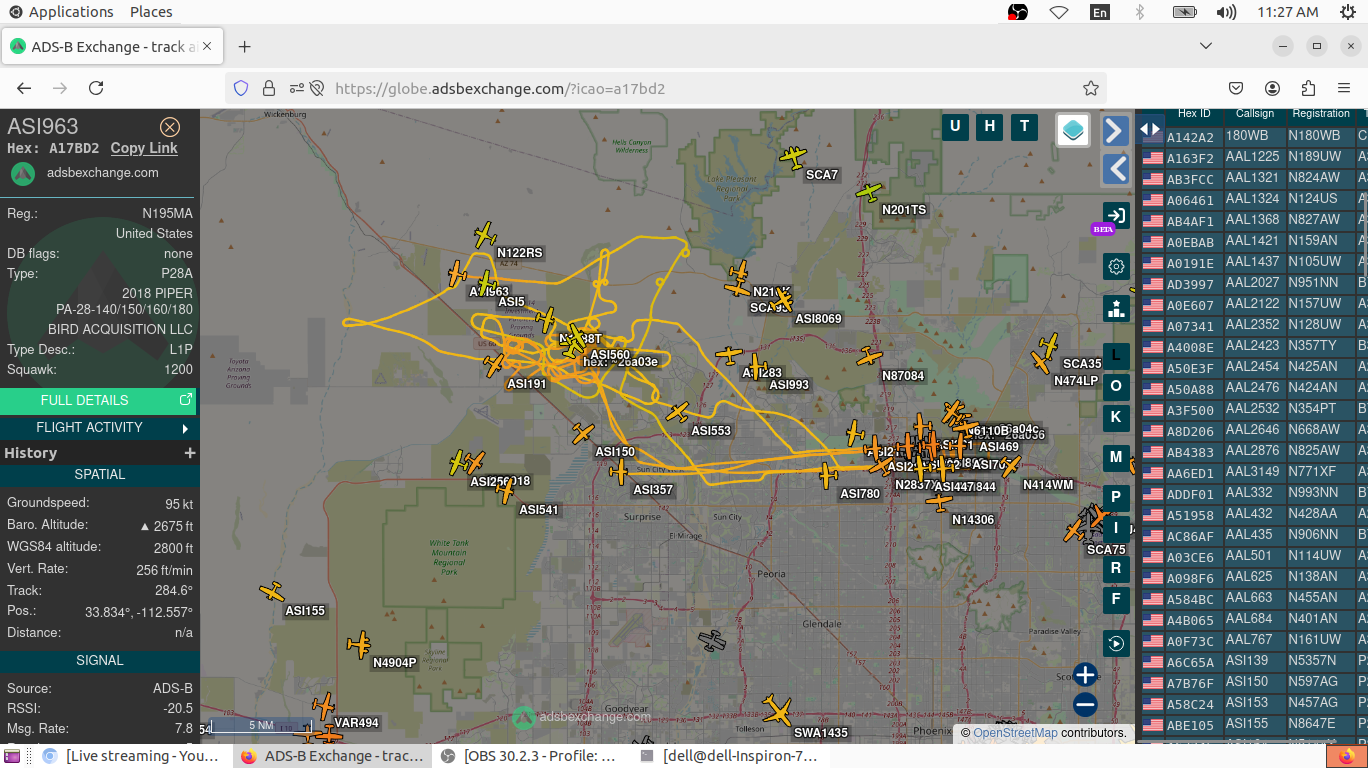
Task: Sort table by Hex ID column
Action: (1194, 114)
